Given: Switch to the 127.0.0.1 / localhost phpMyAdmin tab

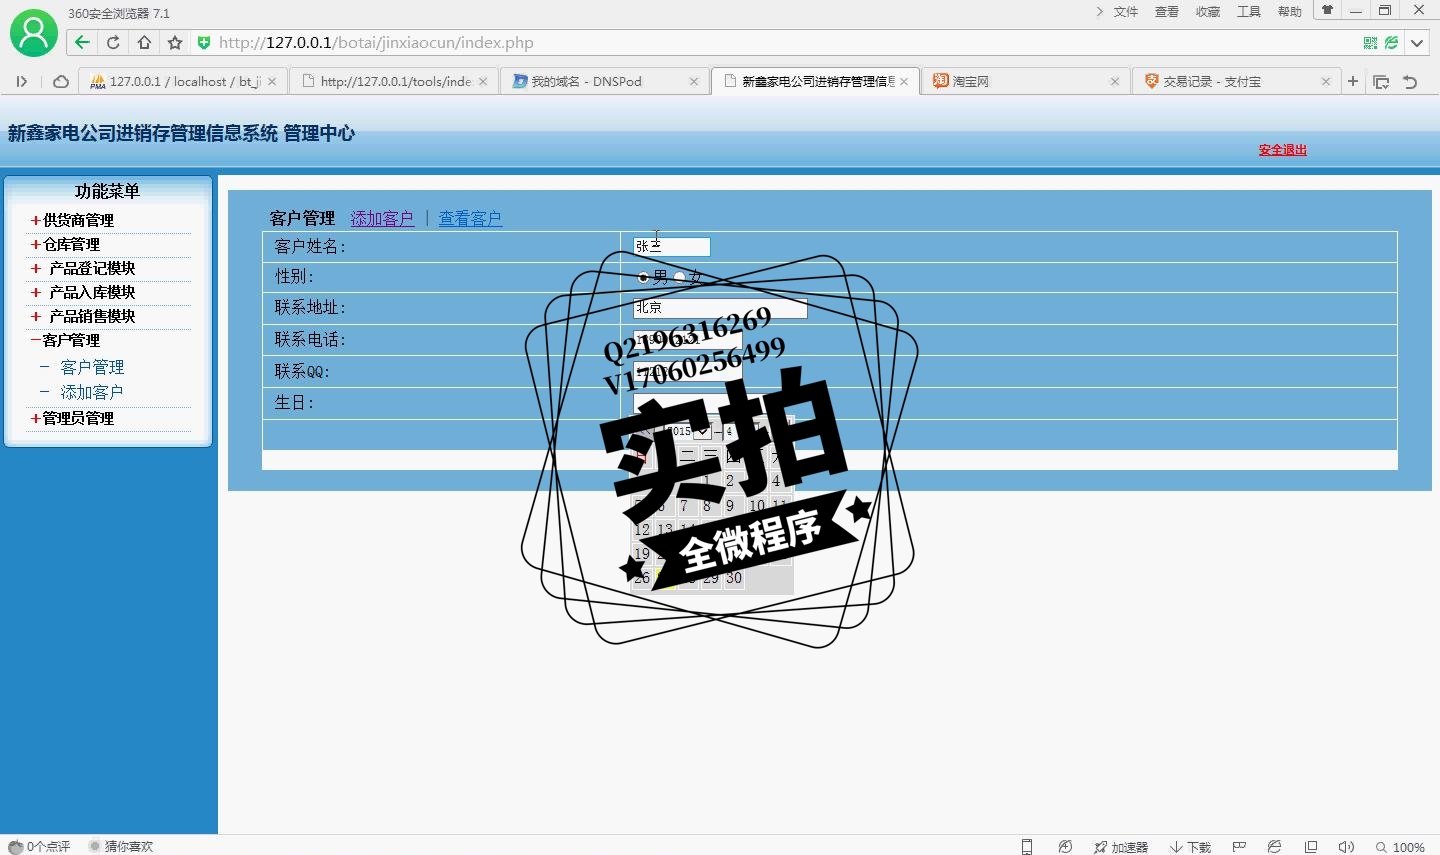Looking at the screenshot, I should click(183, 81).
